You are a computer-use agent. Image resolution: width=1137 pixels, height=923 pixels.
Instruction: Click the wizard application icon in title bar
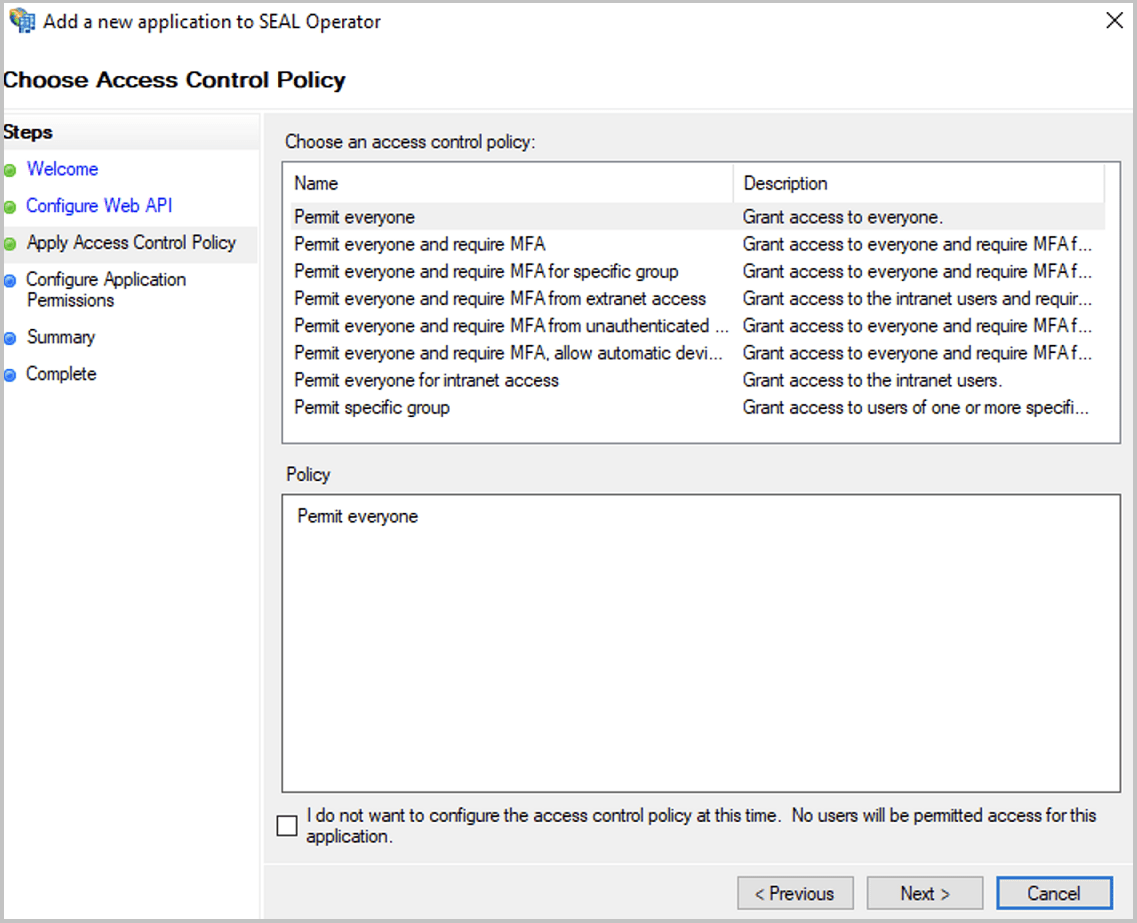click(x=18, y=20)
